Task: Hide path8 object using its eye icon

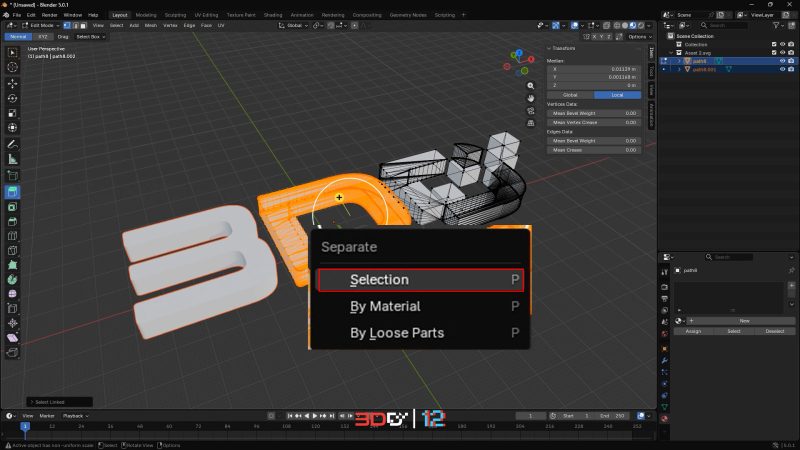Action: click(781, 61)
